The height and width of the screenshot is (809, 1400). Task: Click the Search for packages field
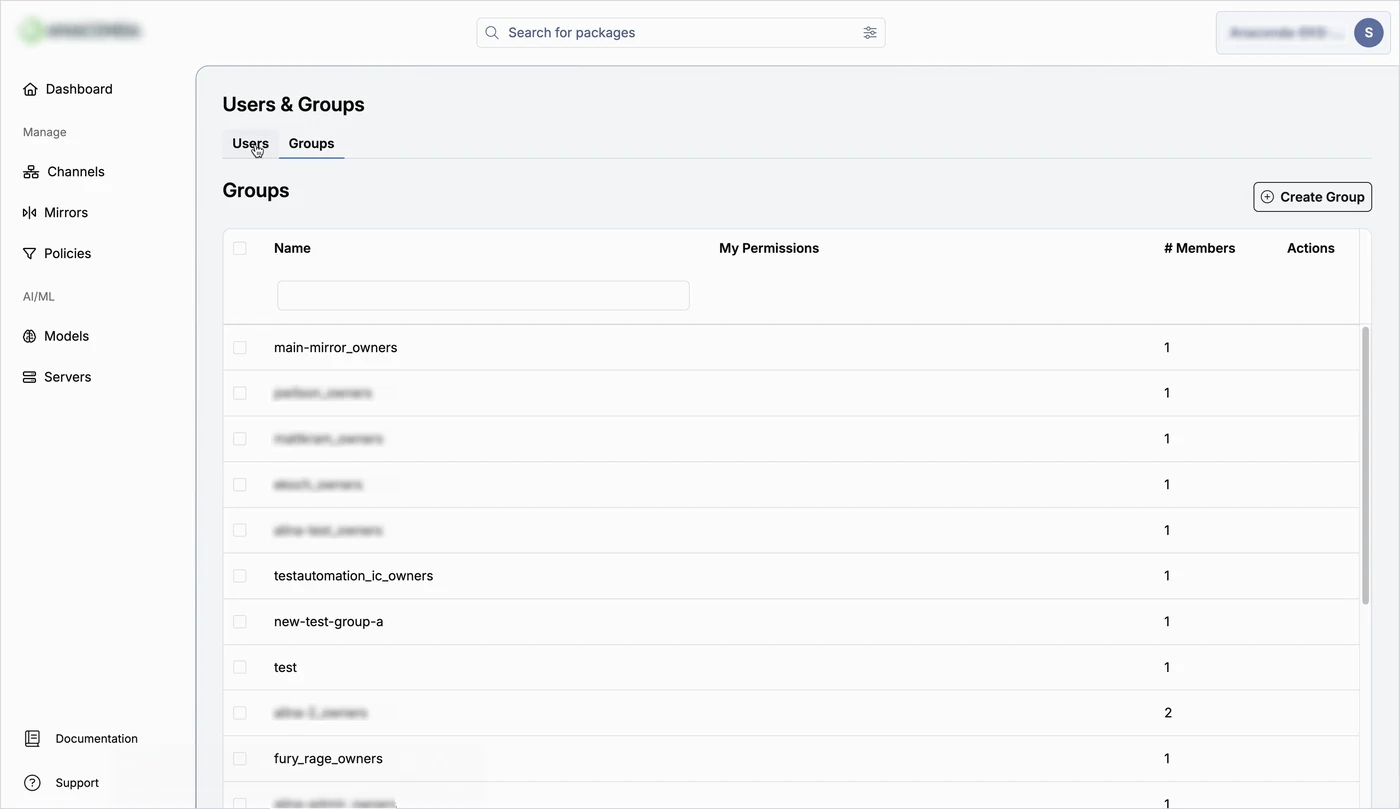coord(681,33)
